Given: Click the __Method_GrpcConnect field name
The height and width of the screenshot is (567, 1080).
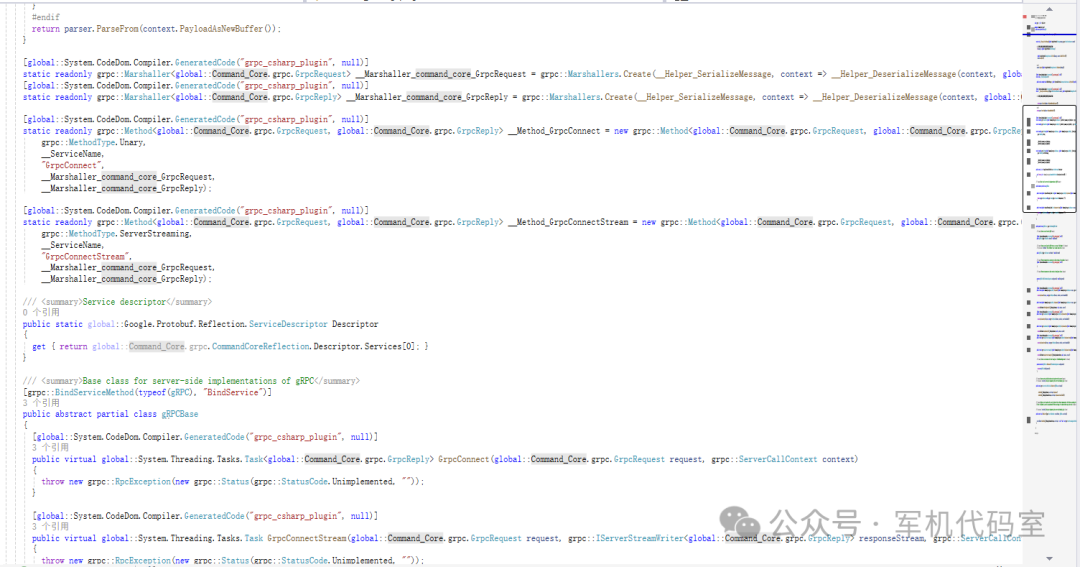Looking at the screenshot, I should [554, 131].
